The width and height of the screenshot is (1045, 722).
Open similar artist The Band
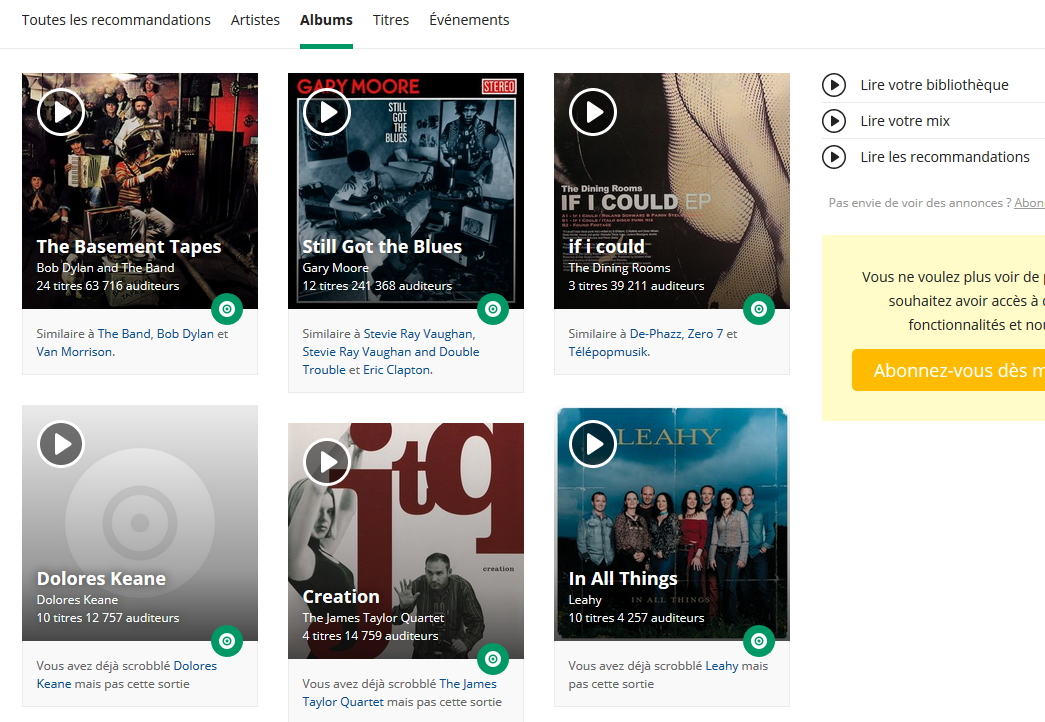tap(124, 334)
